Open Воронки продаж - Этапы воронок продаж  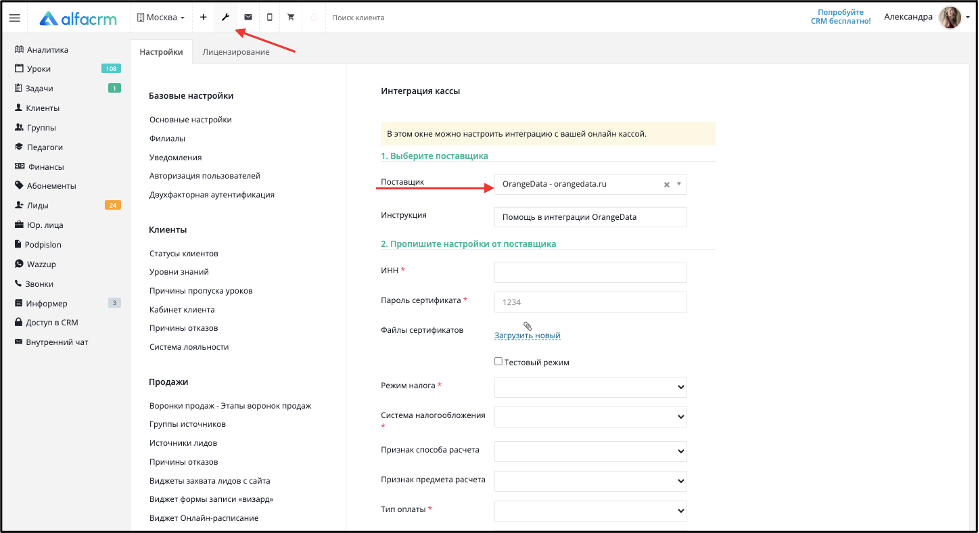pos(230,406)
